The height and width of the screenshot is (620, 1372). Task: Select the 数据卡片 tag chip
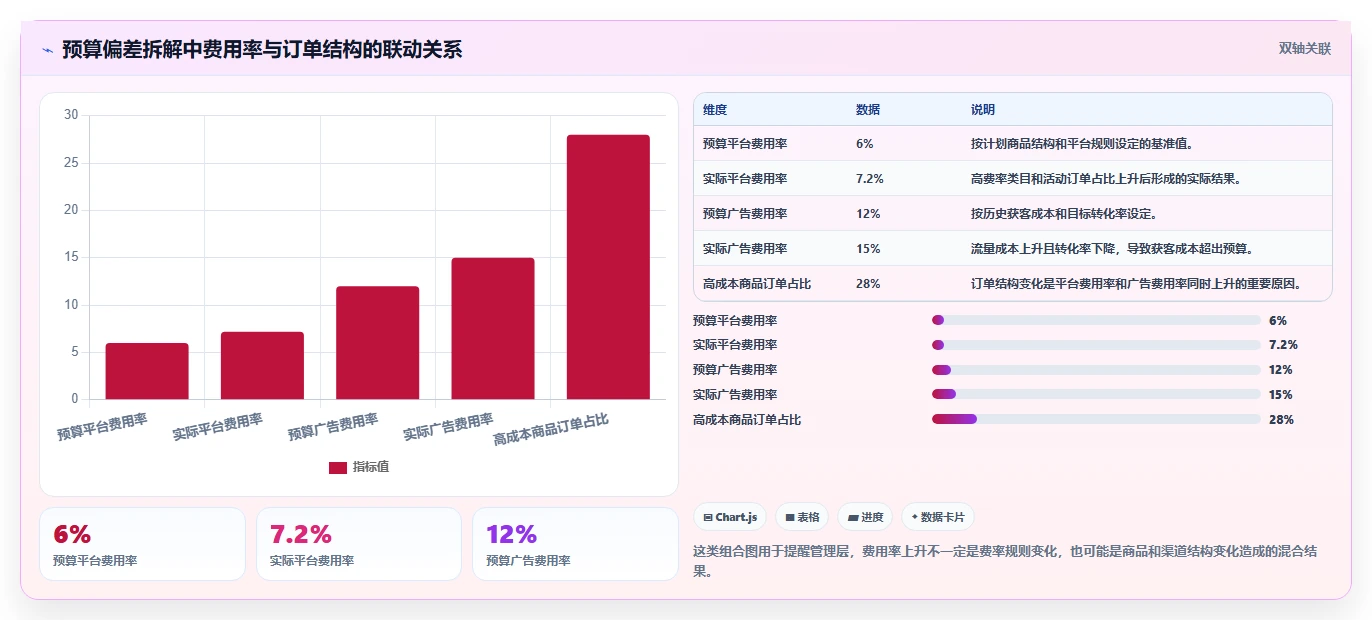click(x=938, y=517)
